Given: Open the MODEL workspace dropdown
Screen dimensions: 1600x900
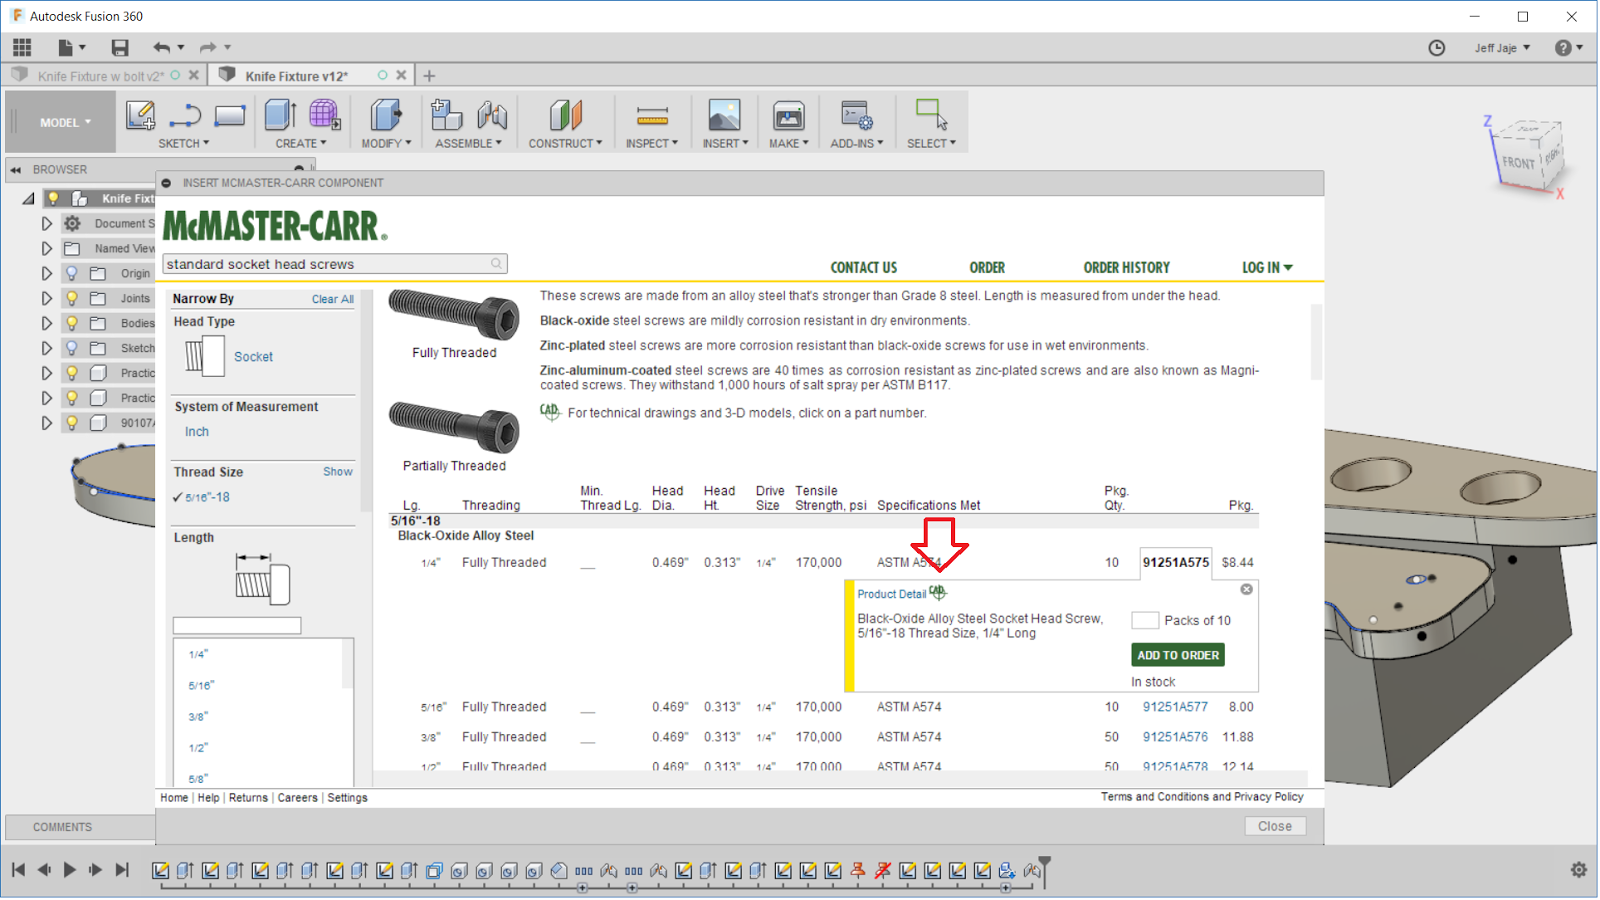Looking at the screenshot, I should (x=60, y=121).
